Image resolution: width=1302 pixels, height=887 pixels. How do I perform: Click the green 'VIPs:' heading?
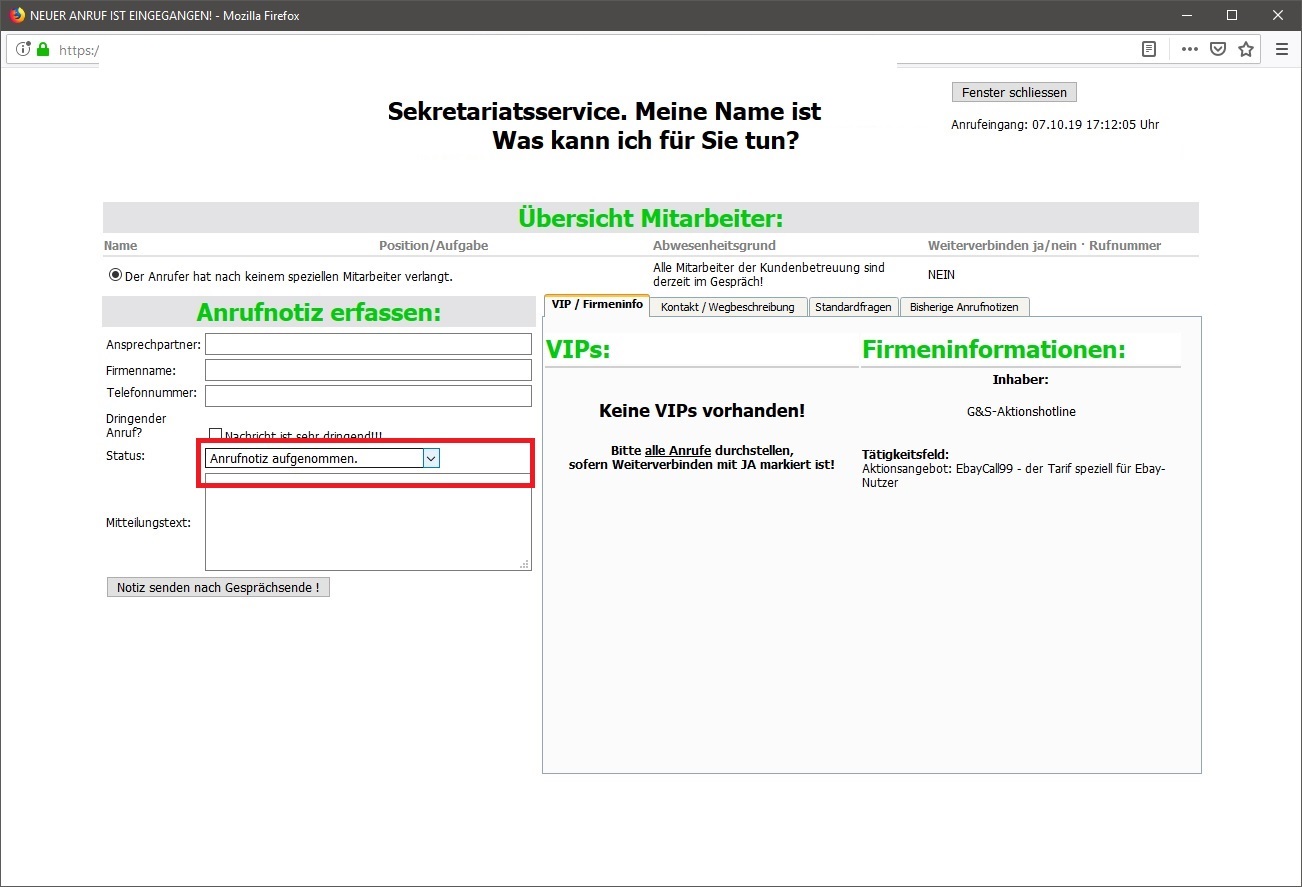(578, 350)
